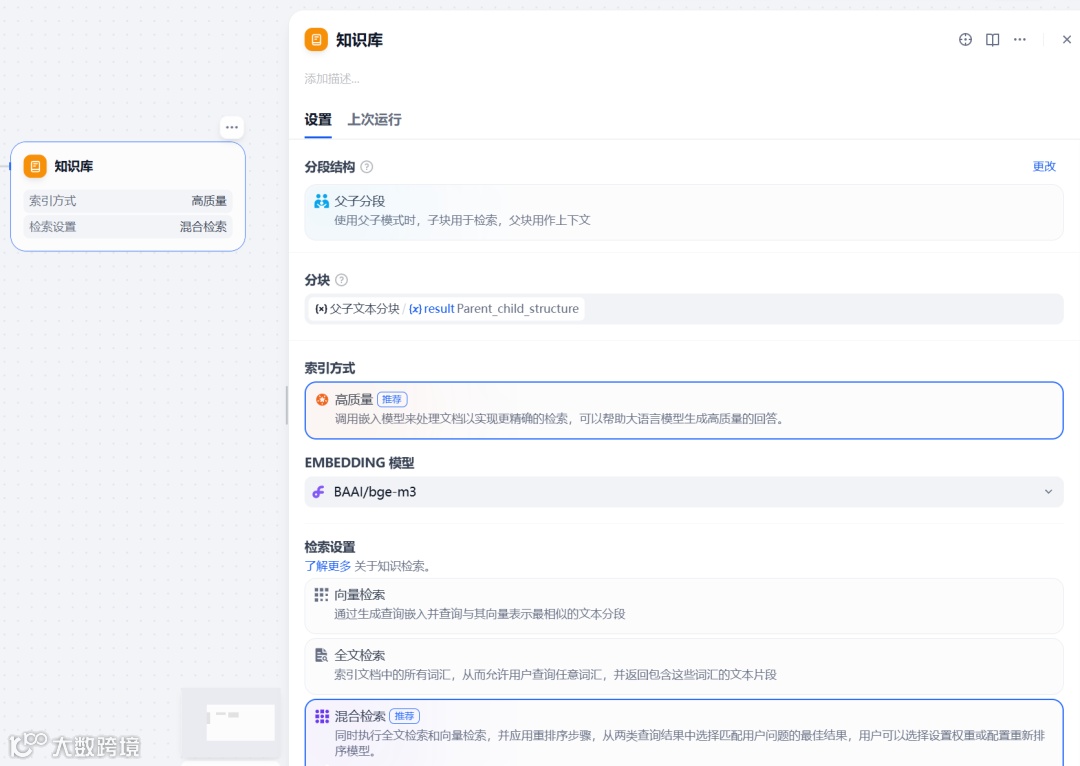Click the canvas minimap thumbnail
The width and height of the screenshot is (1080, 766).
click(x=231, y=722)
